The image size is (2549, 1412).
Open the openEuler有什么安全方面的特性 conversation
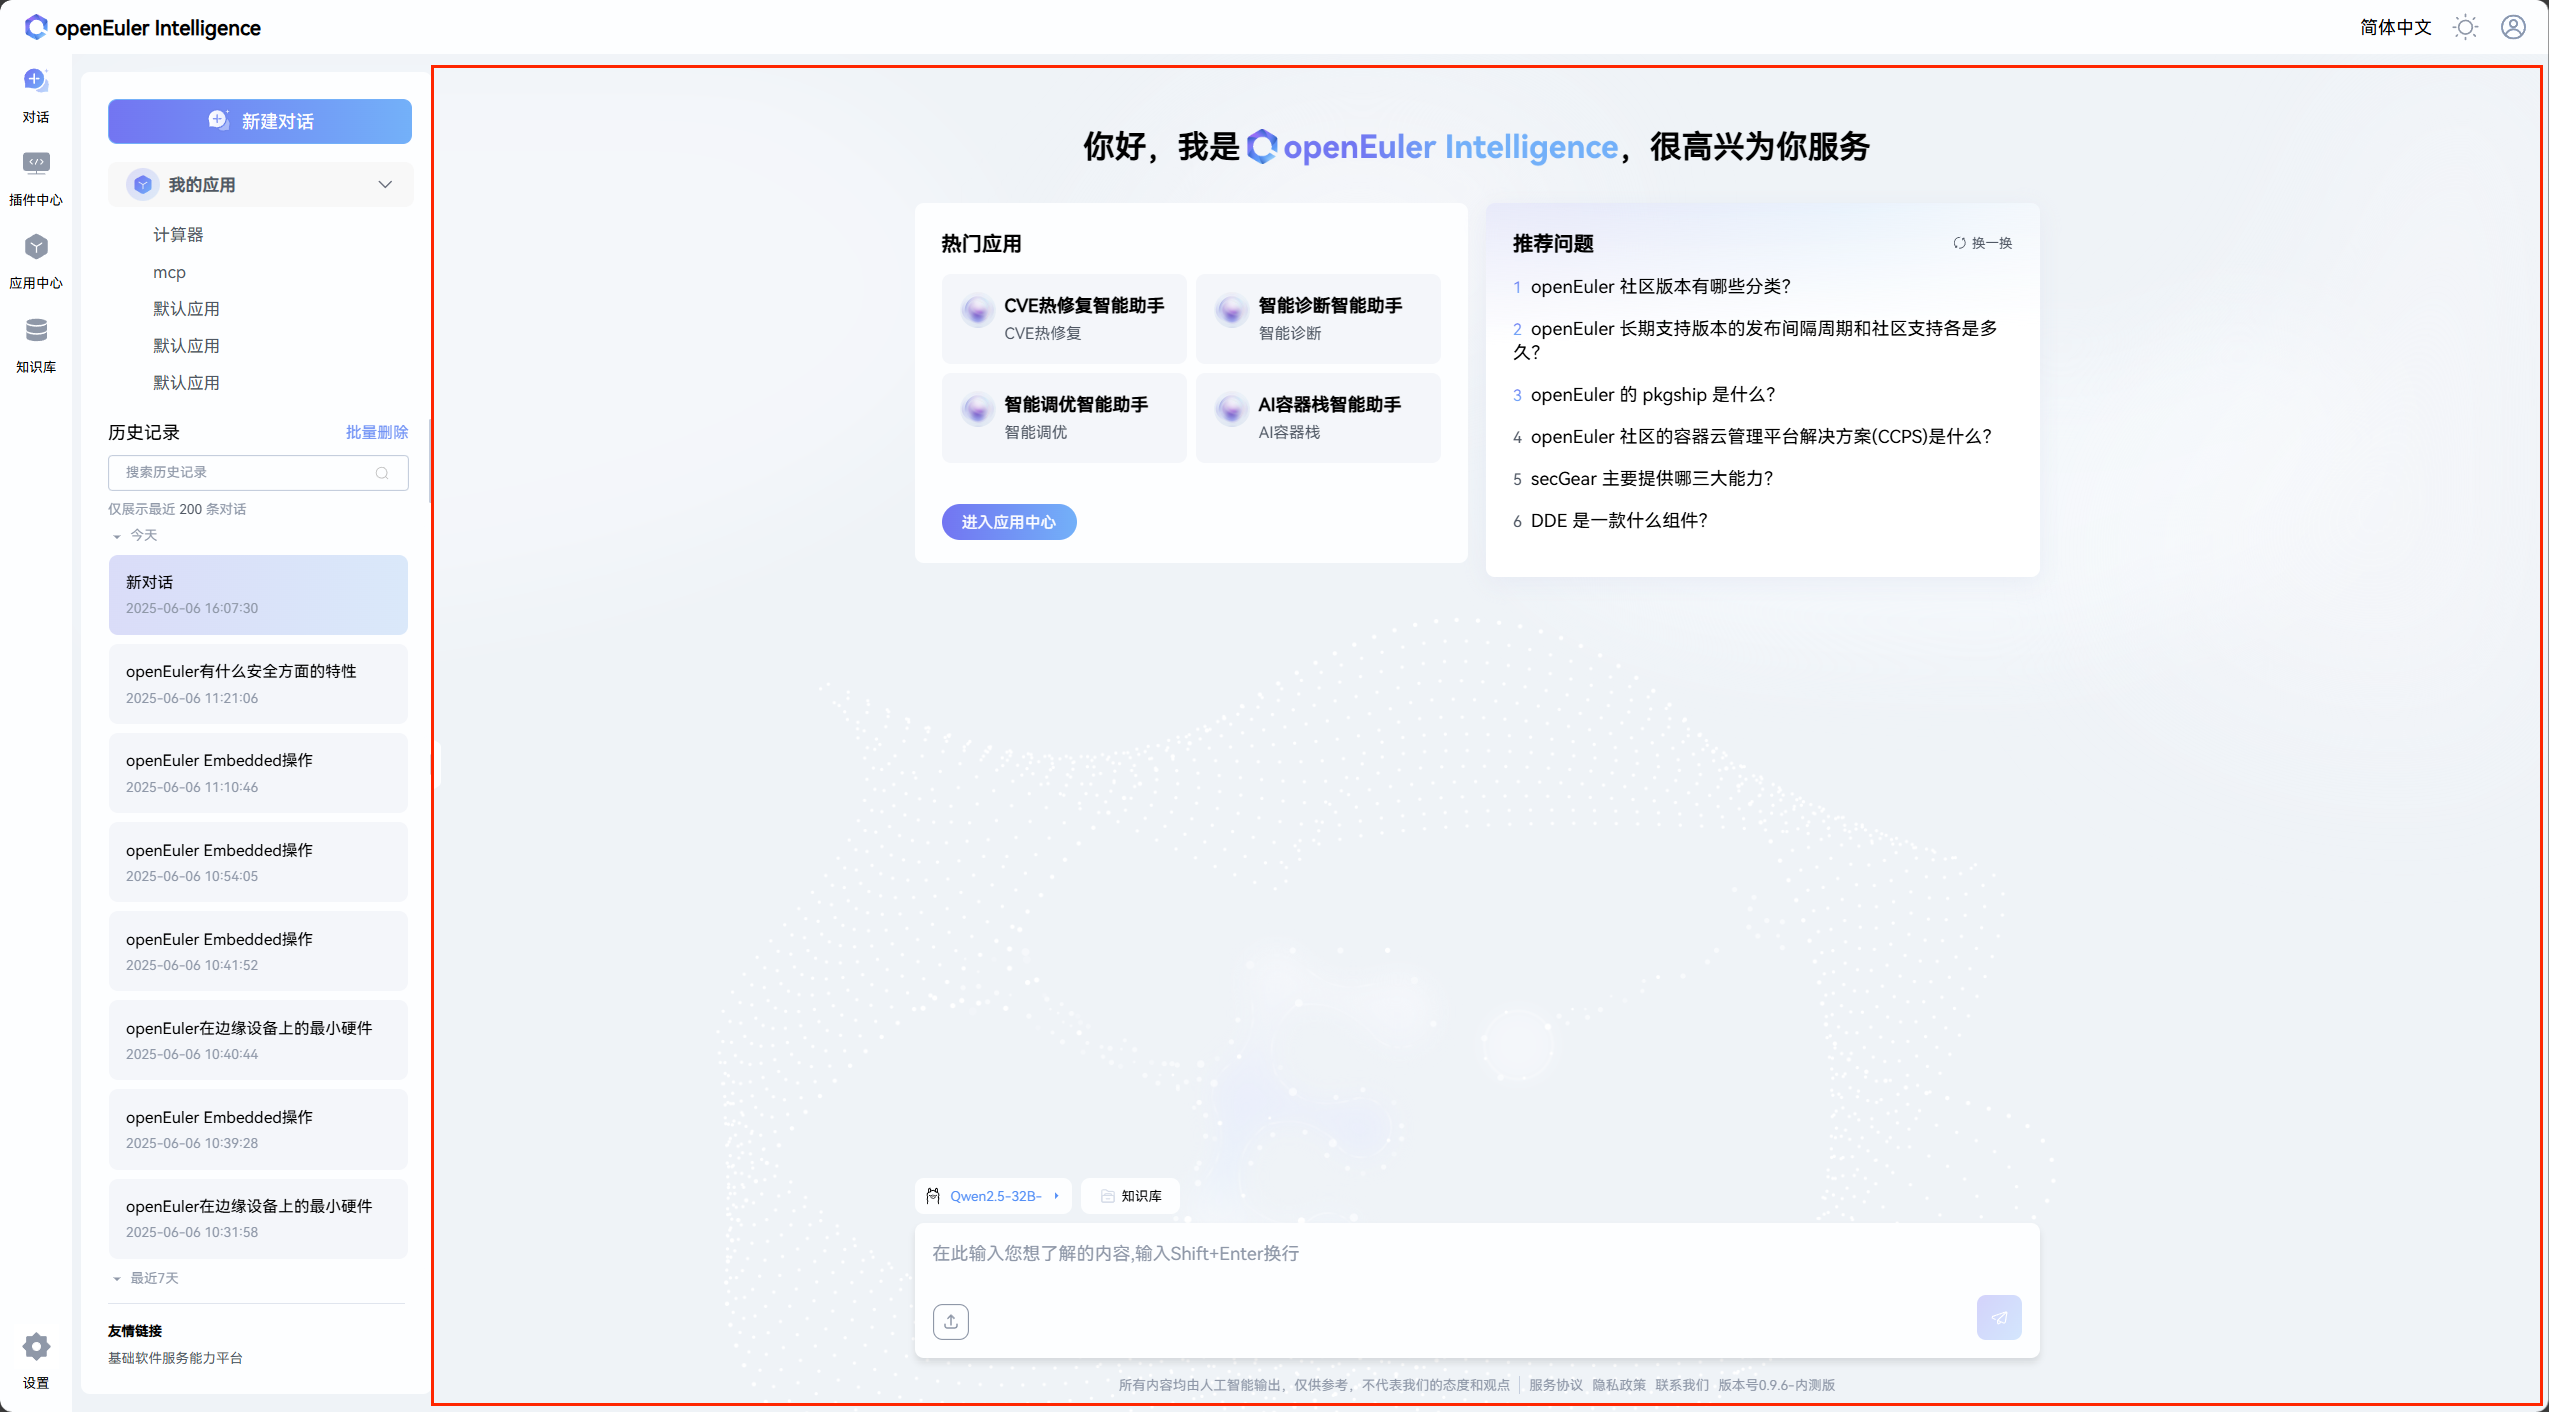pyautogui.click(x=258, y=684)
